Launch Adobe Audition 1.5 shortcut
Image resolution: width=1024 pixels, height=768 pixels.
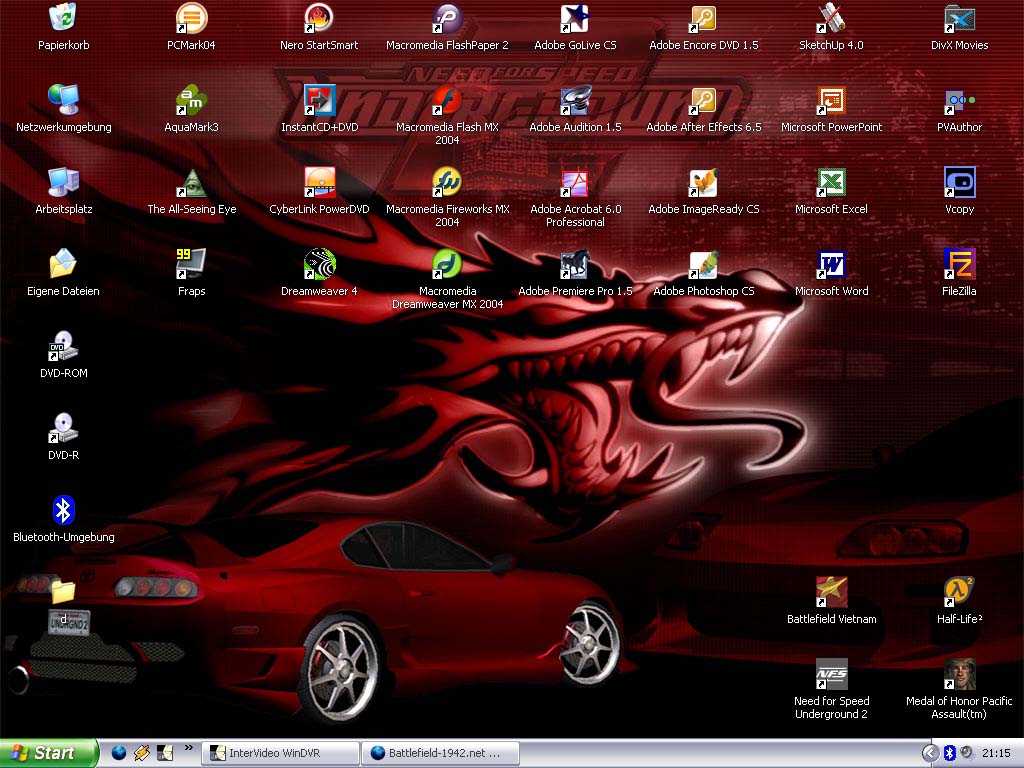575,101
